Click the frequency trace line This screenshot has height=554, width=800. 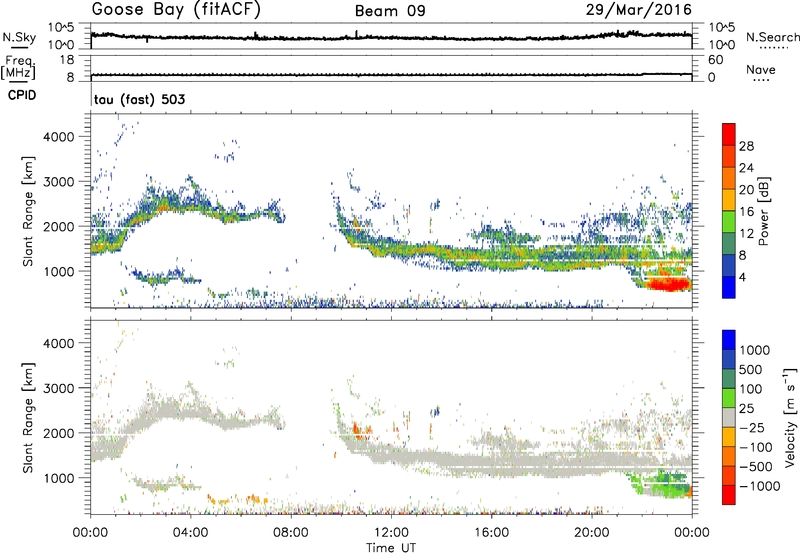(391, 75)
